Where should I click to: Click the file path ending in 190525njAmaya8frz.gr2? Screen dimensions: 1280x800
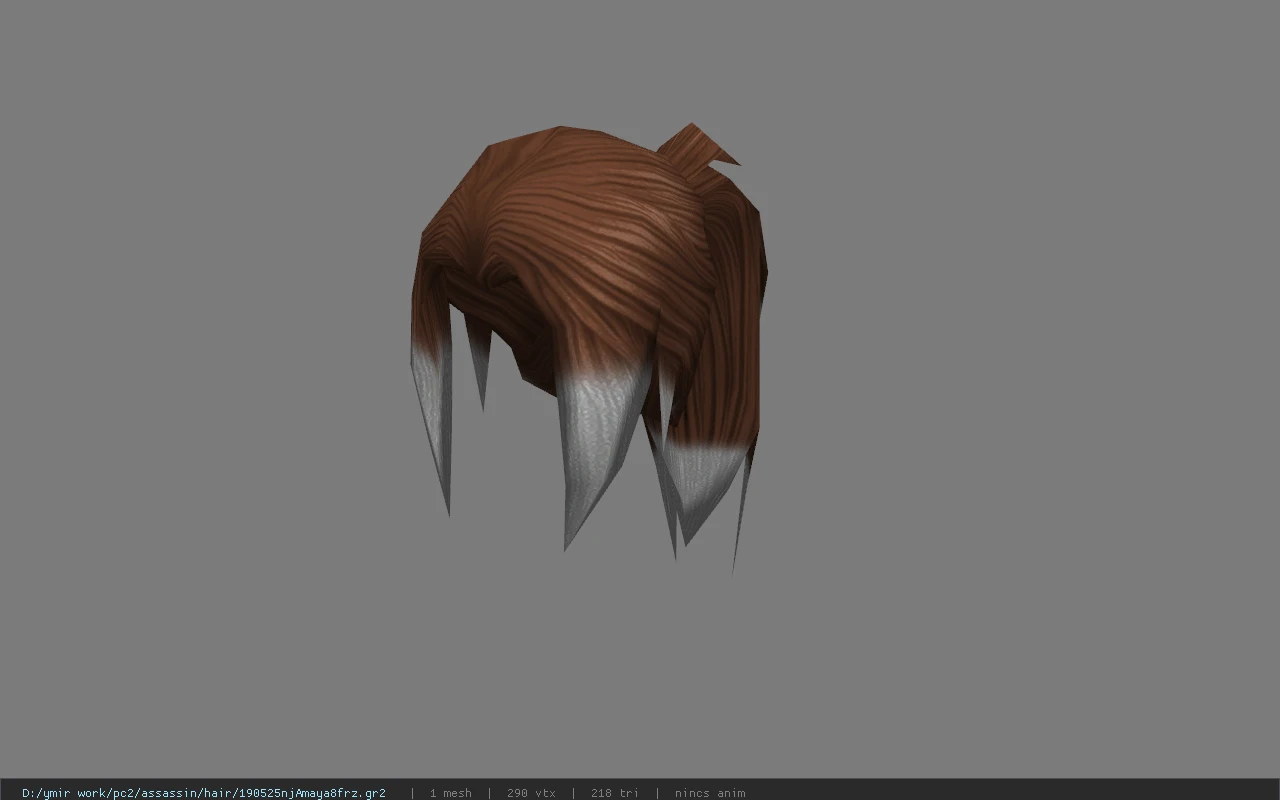pyautogui.click(x=204, y=793)
